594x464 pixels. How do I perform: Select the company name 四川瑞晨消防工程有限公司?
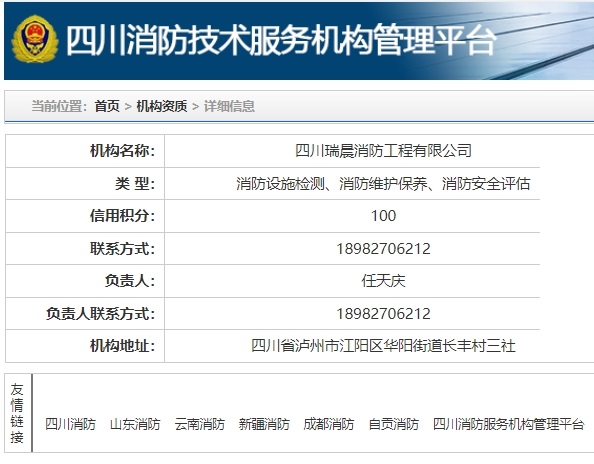pos(383,151)
